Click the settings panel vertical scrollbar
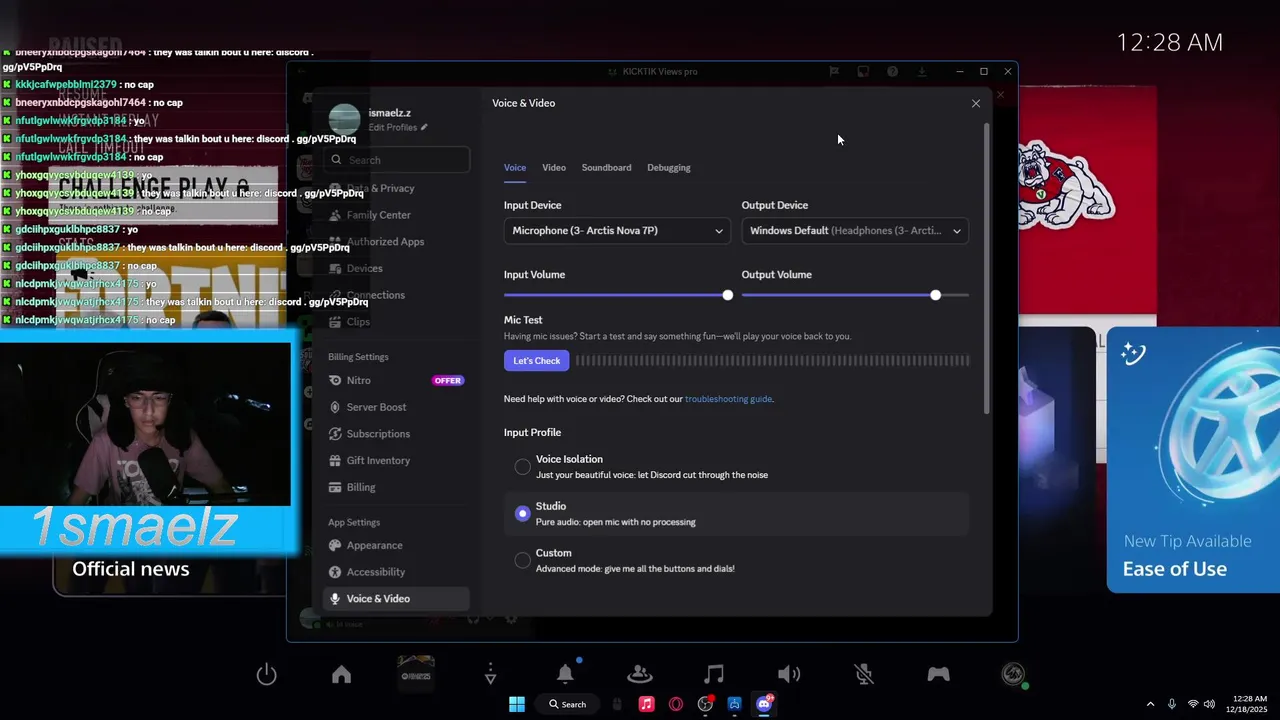 [x=988, y=268]
